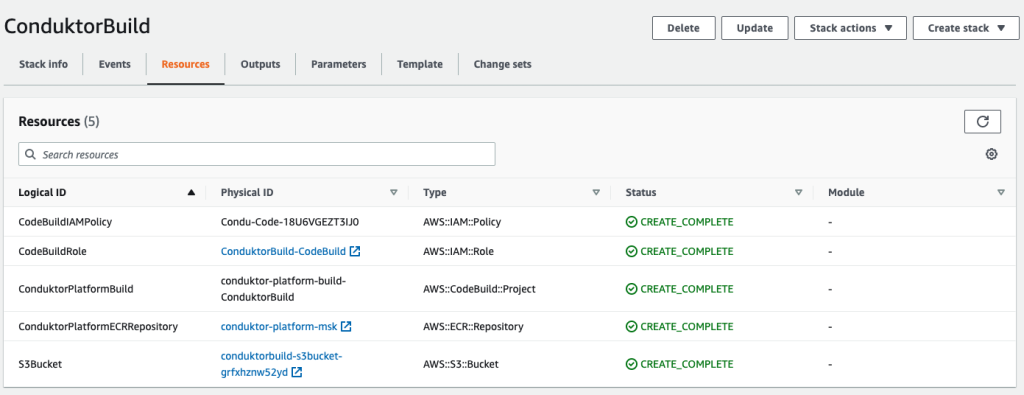Click AWS::ECR::Repository type cell
Viewport: 1024px width, 395px height.
point(473,326)
